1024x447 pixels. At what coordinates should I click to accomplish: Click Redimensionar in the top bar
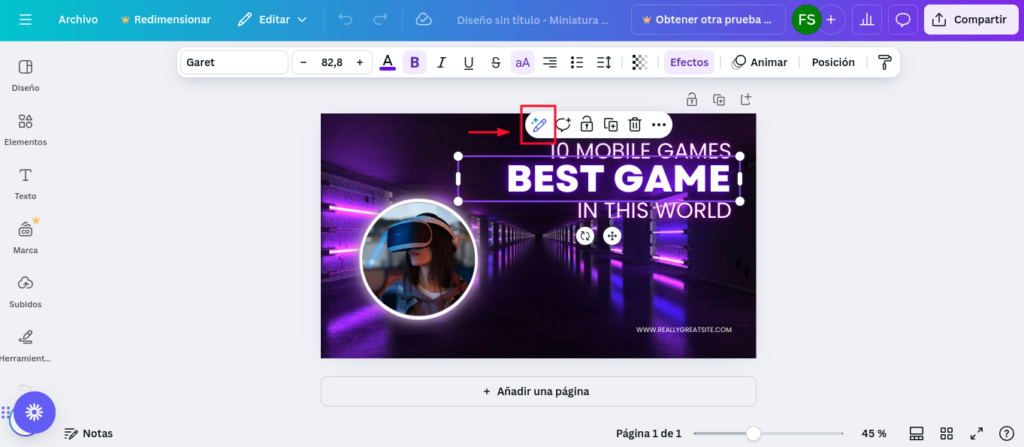coord(166,20)
